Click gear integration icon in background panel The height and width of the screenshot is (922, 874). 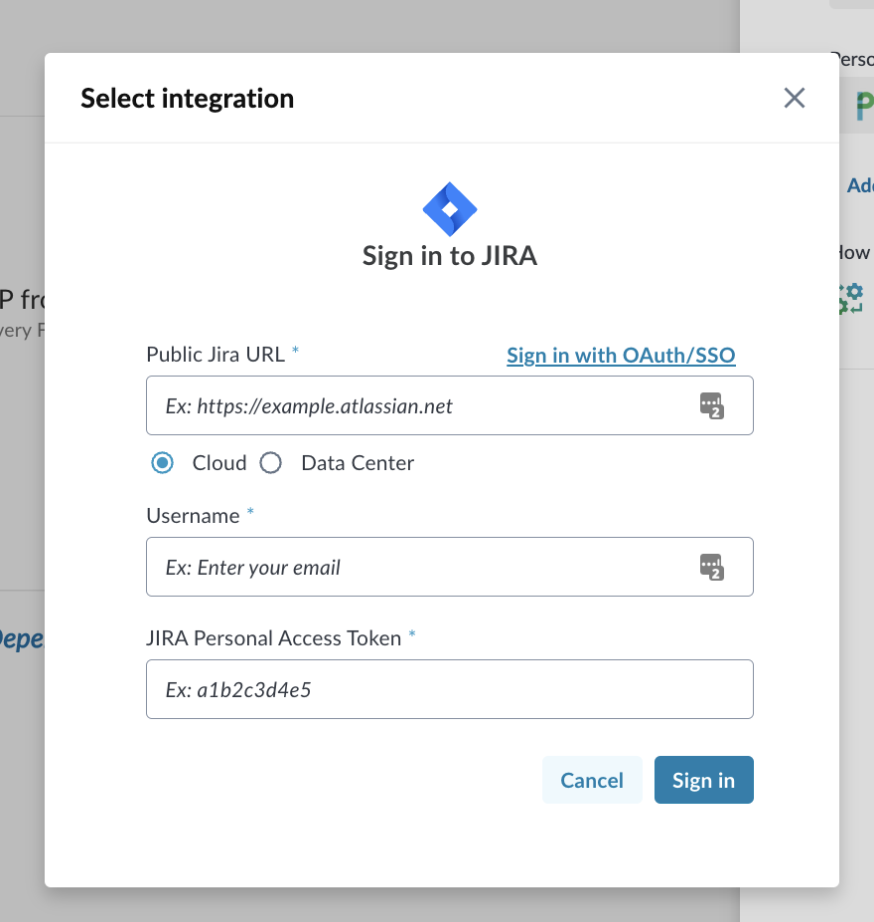(x=851, y=299)
